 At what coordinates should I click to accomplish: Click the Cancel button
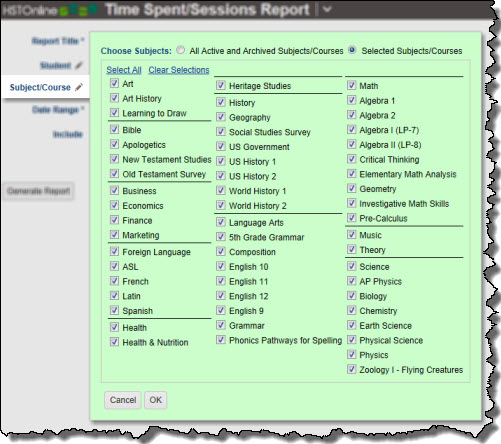tap(123, 400)
